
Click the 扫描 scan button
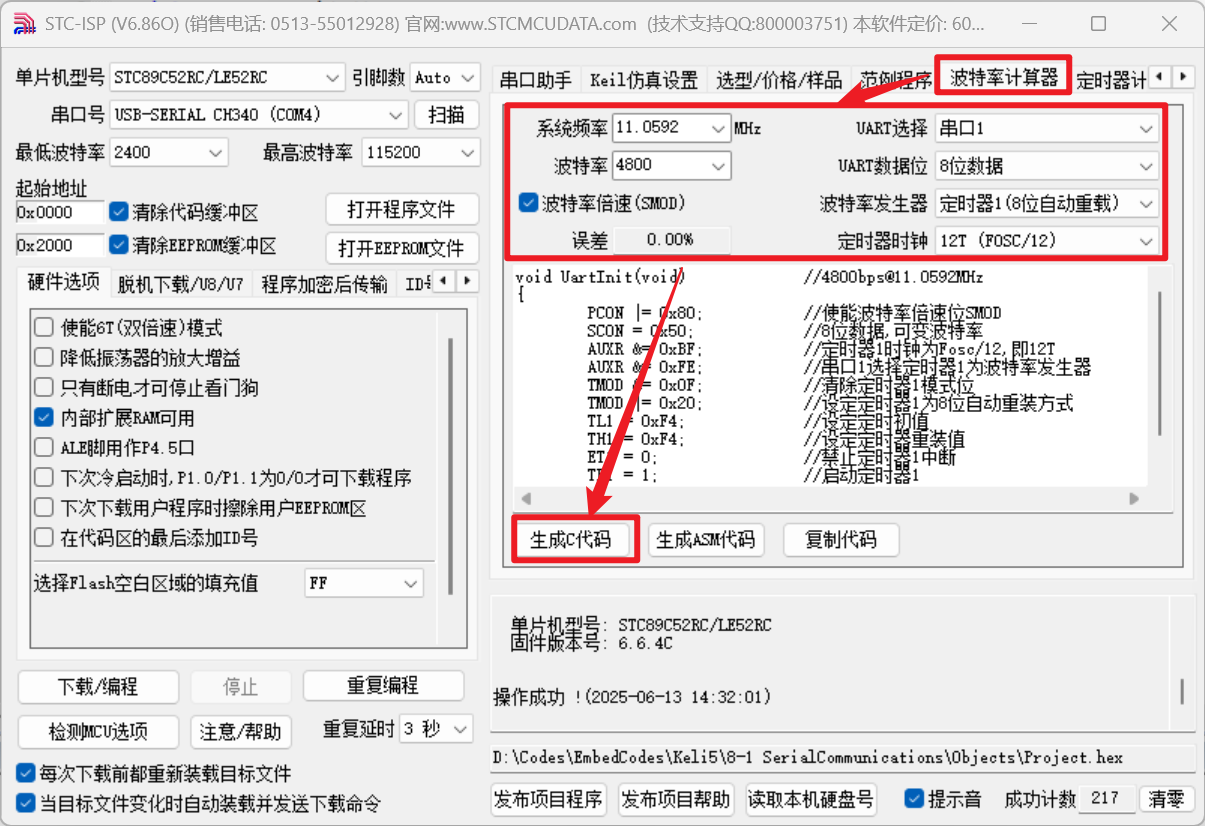pos(446,114)
